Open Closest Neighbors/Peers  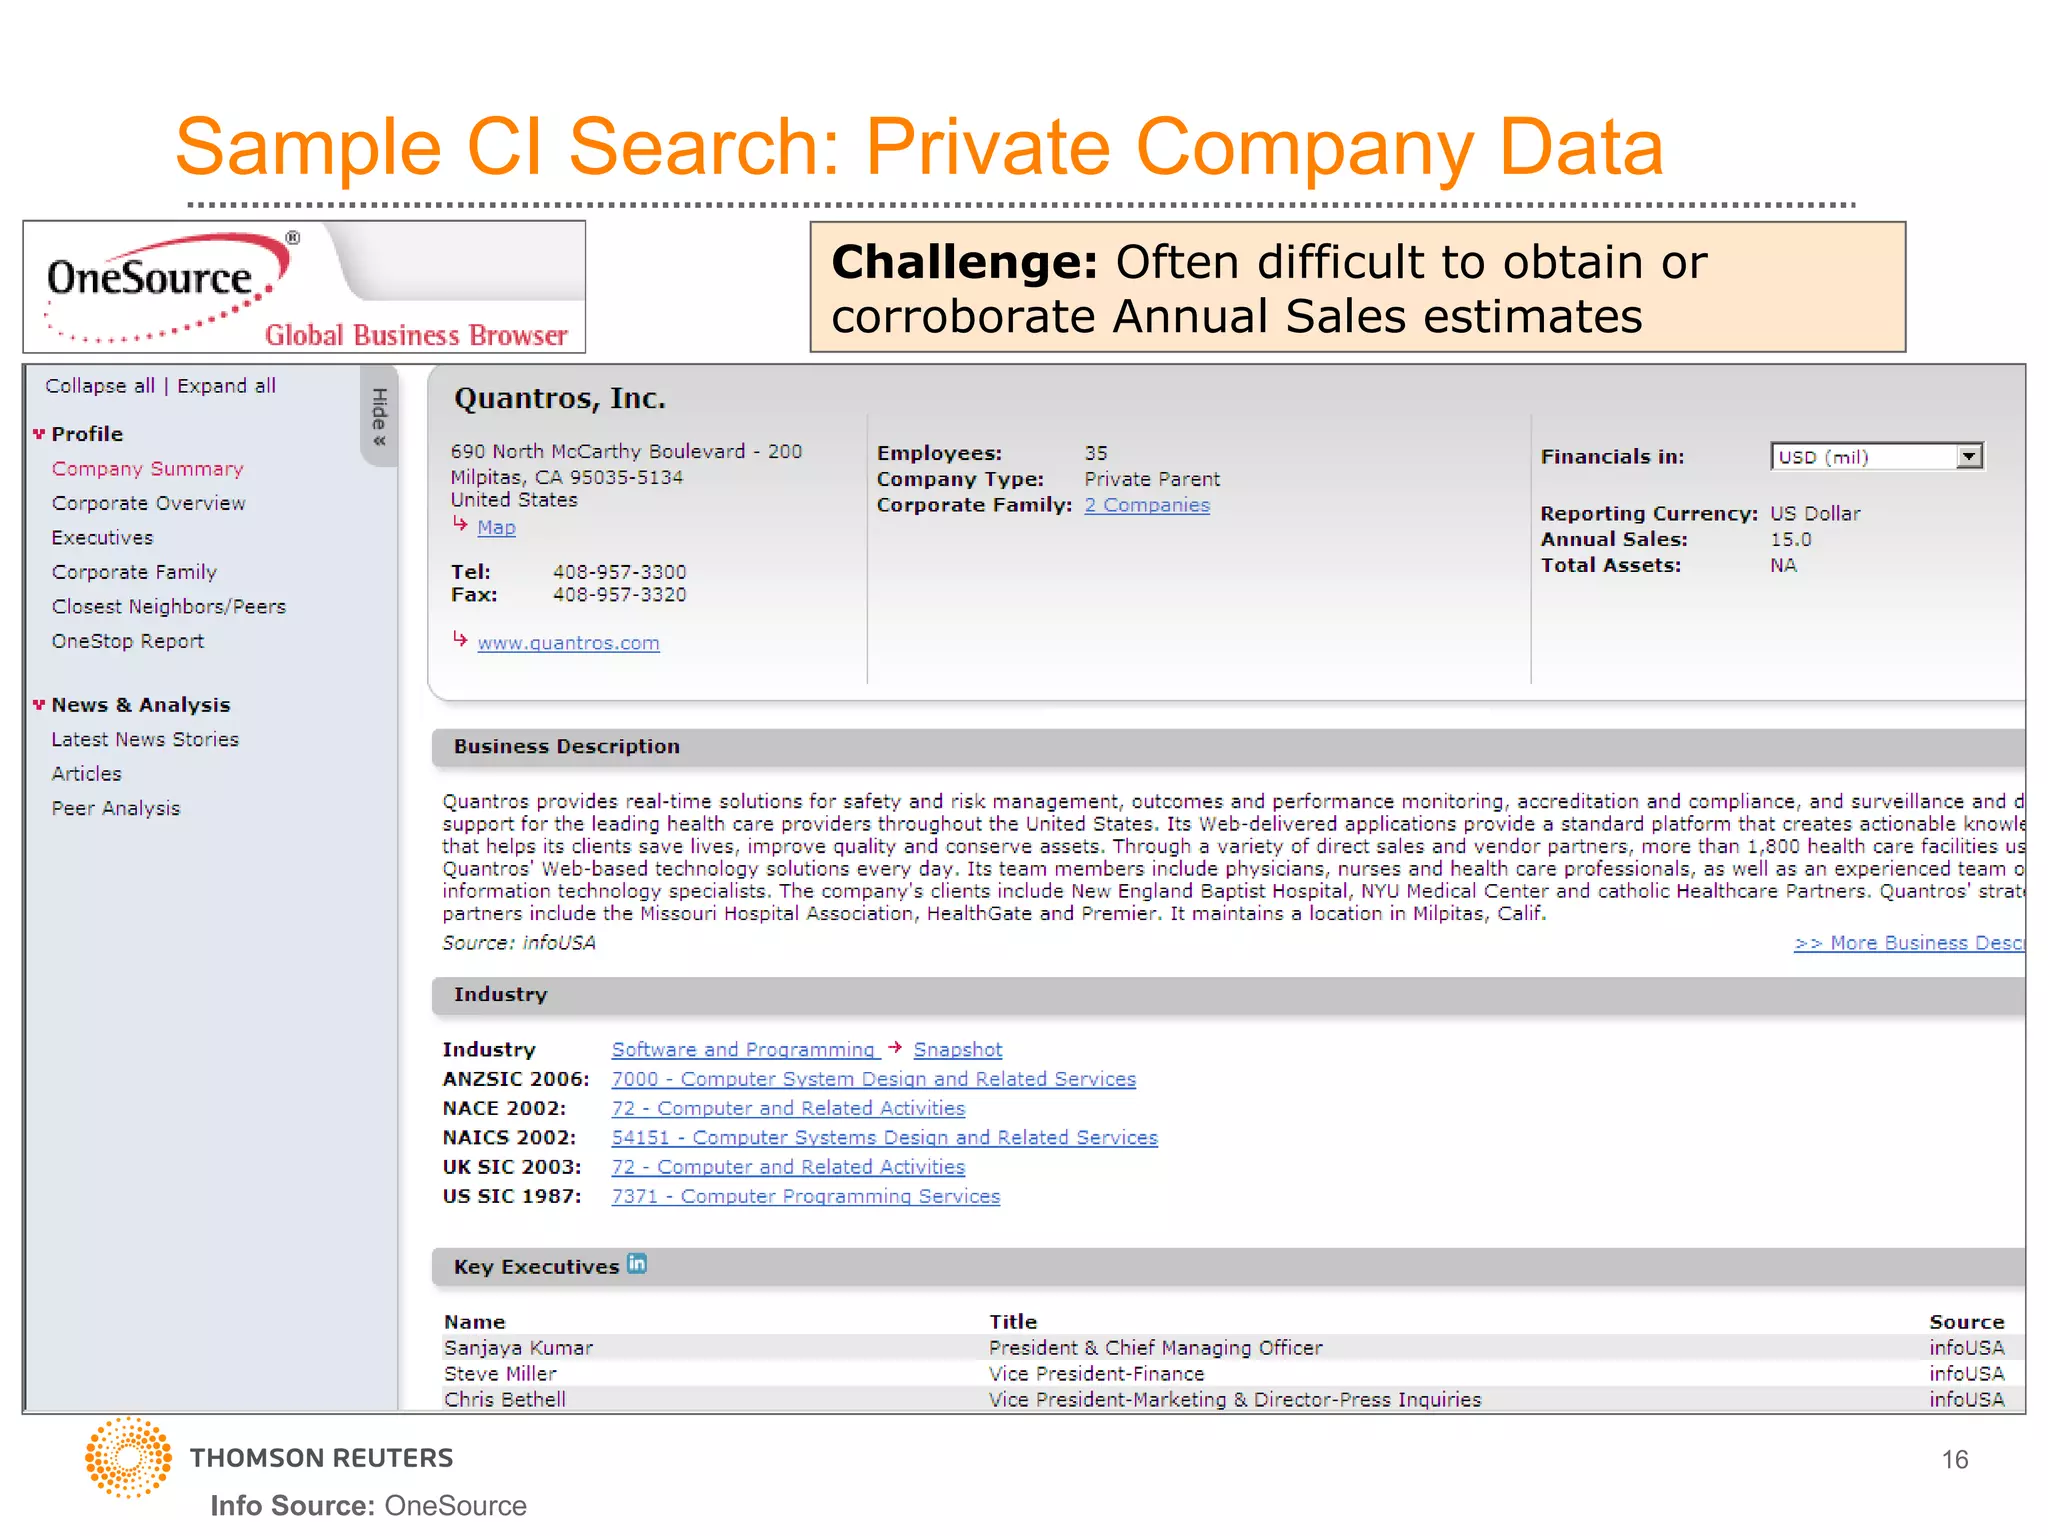pos(169,607)
